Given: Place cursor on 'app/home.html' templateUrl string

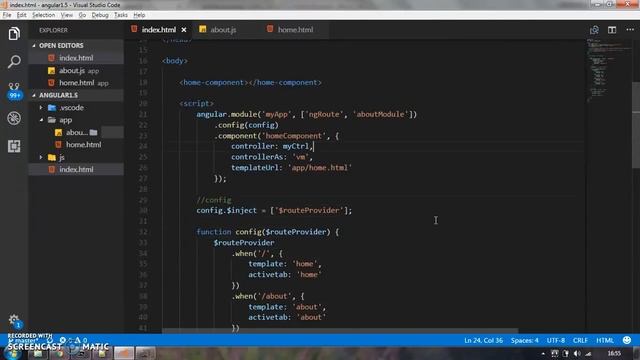Looking at the screenshot, I should coord(320,168).
